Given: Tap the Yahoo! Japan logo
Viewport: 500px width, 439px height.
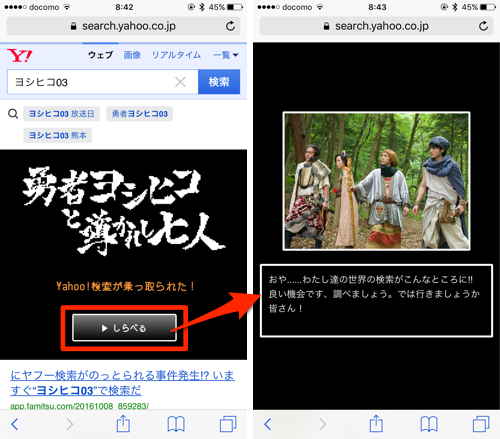Looking at the screenshot, I should coord(20,55).
